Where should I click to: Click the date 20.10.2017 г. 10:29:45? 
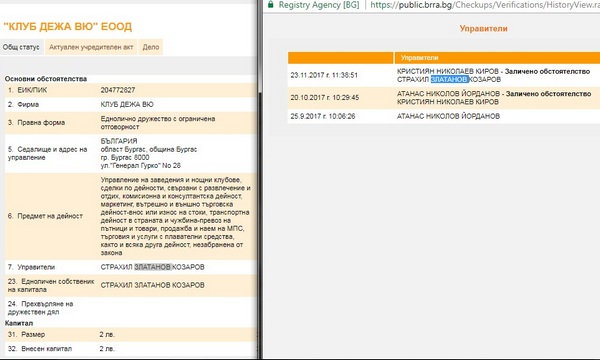324,98
